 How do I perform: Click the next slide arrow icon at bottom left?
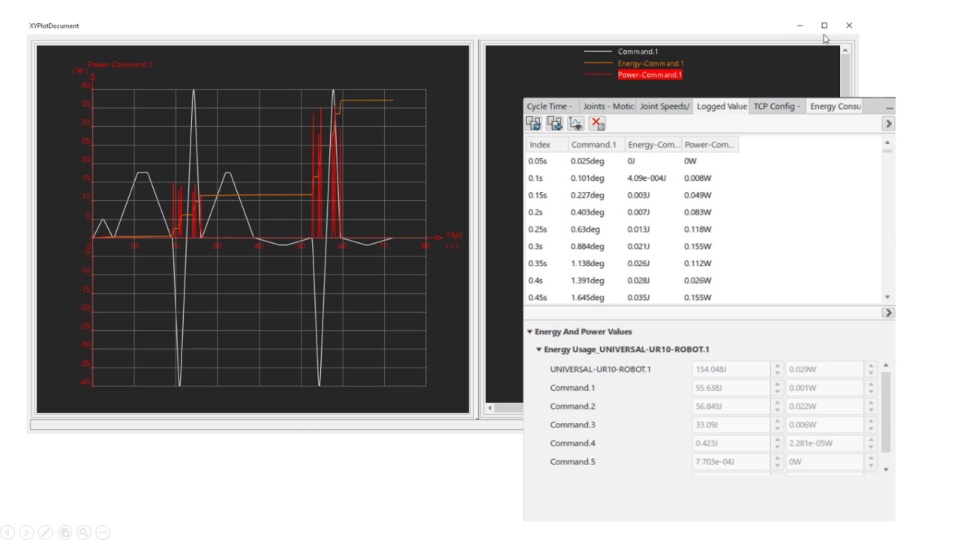point(26,533)
